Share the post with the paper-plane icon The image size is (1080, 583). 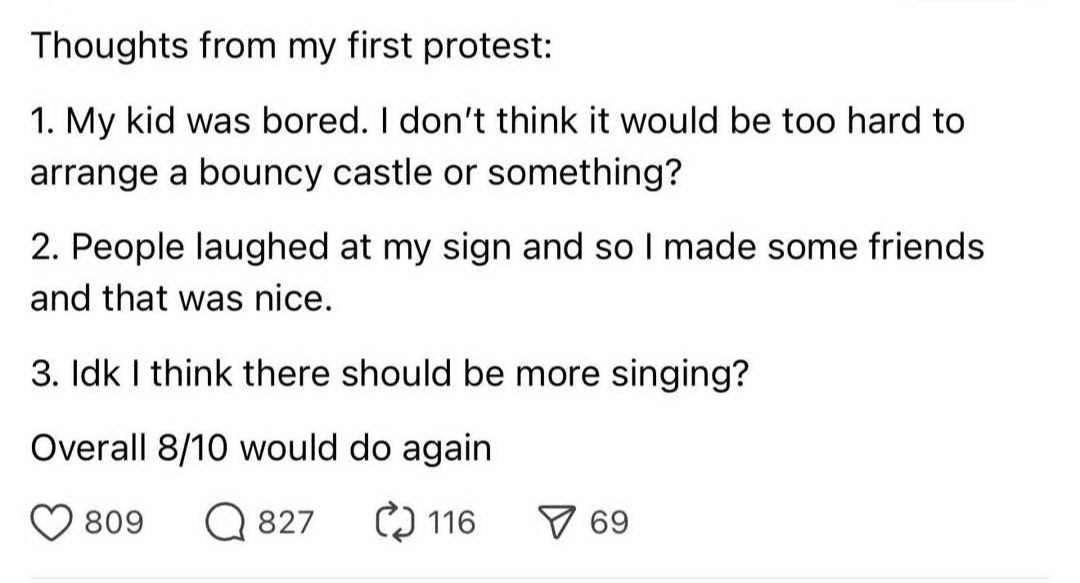[x=558, y=522]
